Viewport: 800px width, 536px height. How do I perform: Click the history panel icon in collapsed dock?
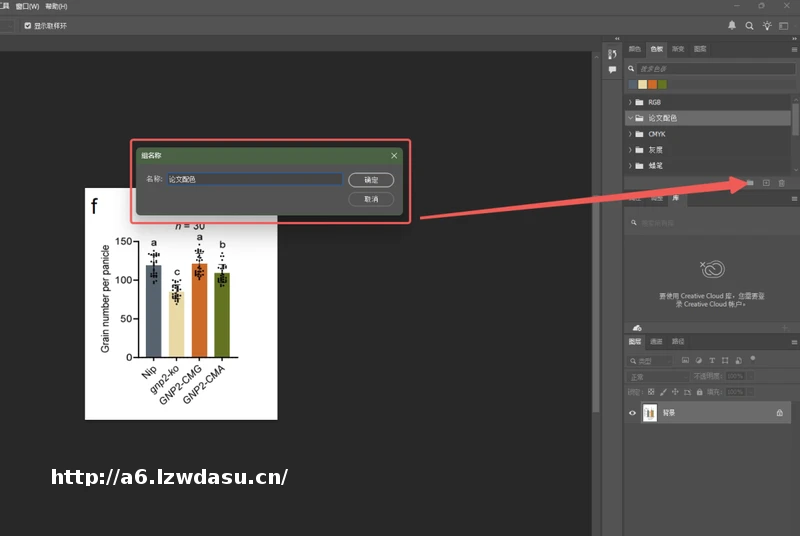(x=612, y=53)
